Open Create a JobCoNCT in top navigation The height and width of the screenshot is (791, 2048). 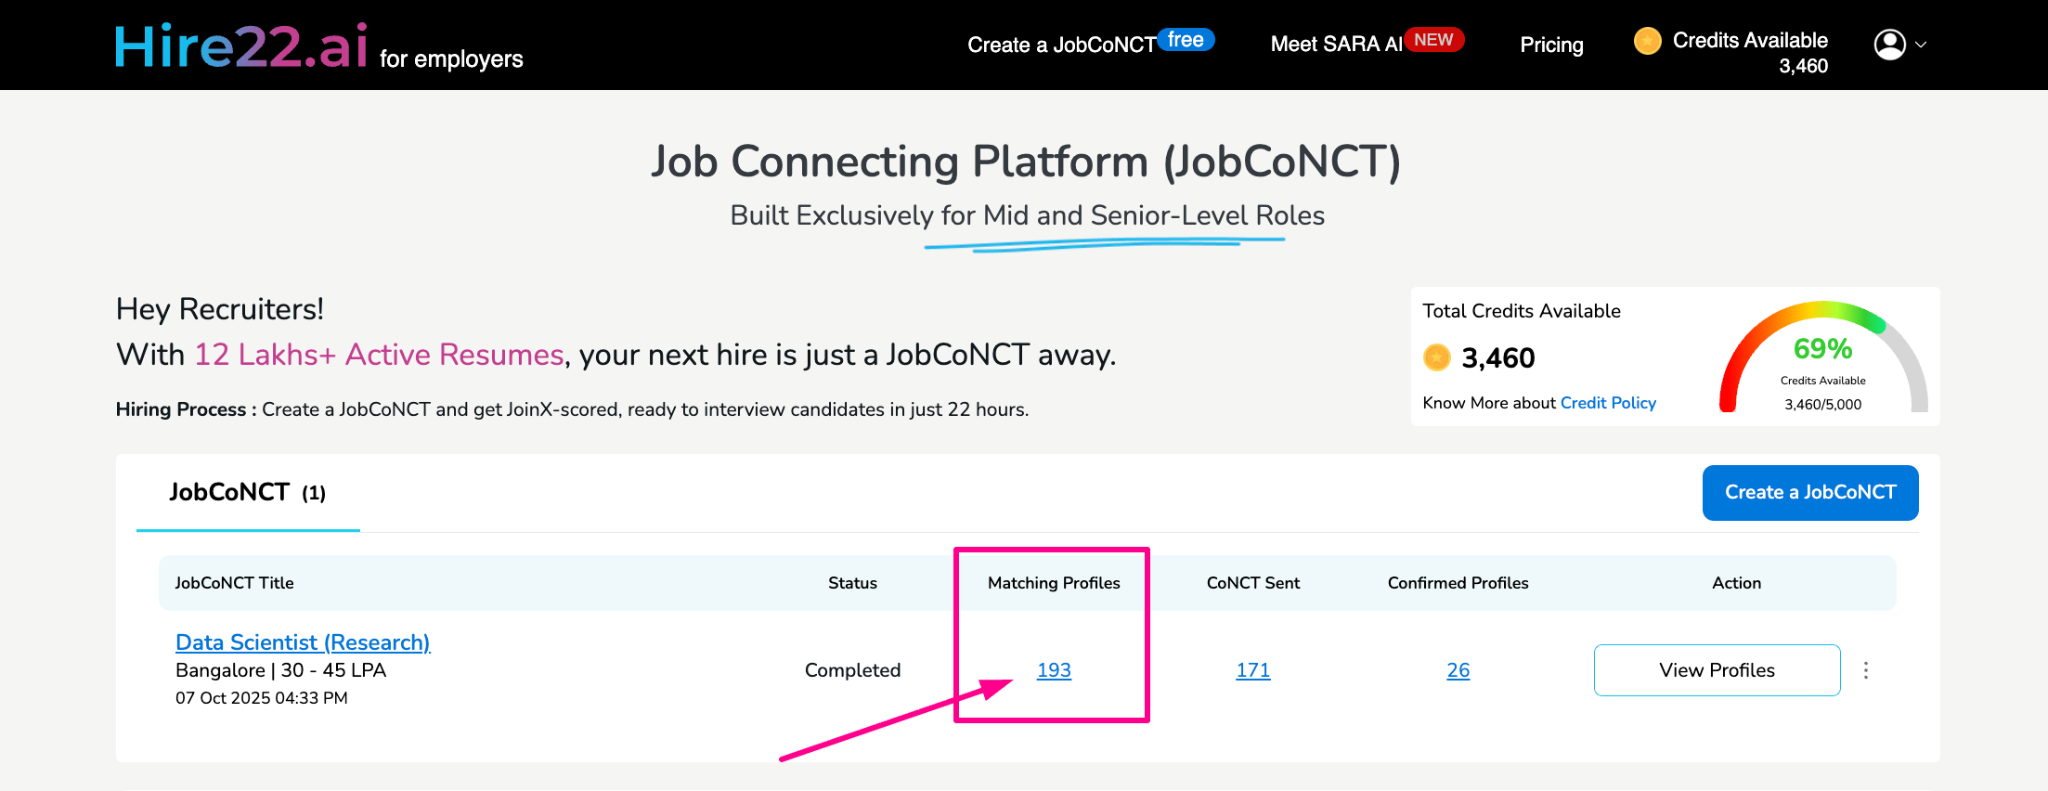coord(1061,45)
